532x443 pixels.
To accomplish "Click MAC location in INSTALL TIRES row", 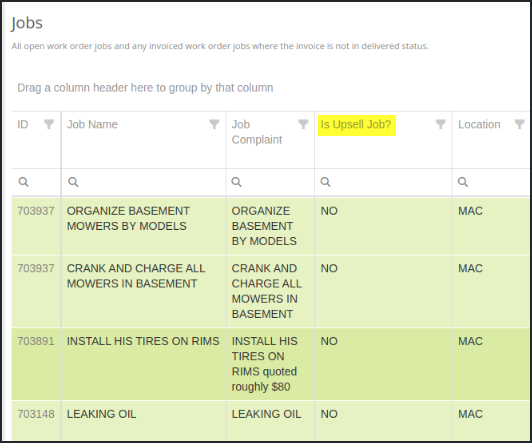I will pos(470,341).
